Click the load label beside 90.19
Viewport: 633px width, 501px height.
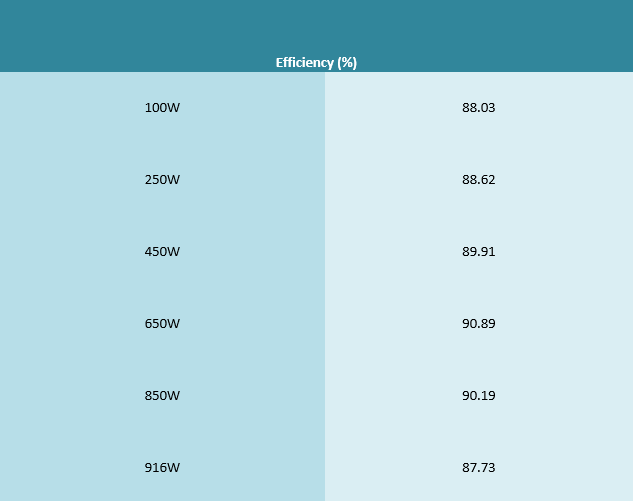click(x=162, y=396)
